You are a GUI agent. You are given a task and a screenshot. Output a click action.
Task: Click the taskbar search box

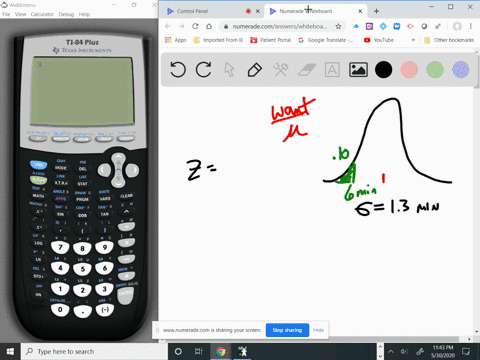point(94,351)
